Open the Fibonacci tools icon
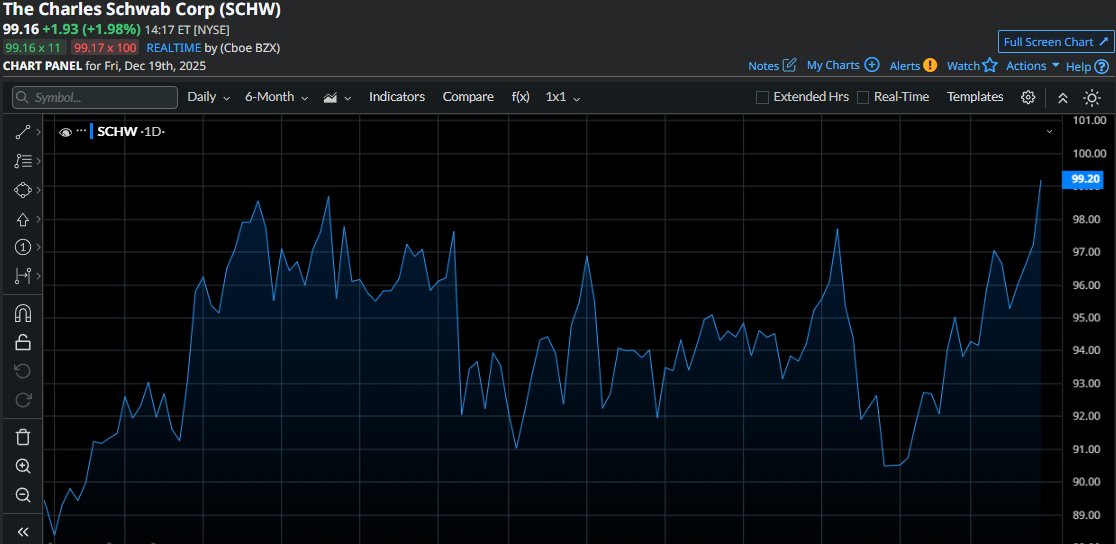The height and width of the screenshot is (544, 1116). click(x=23, y=161)
